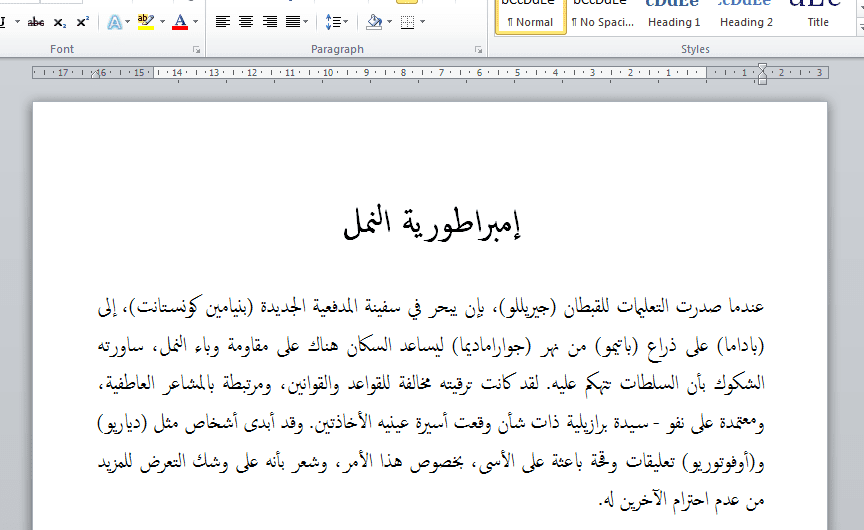This screenshot has height=530, width=864.
Task: Justify the paragraph text
Action: click(294, 21)
